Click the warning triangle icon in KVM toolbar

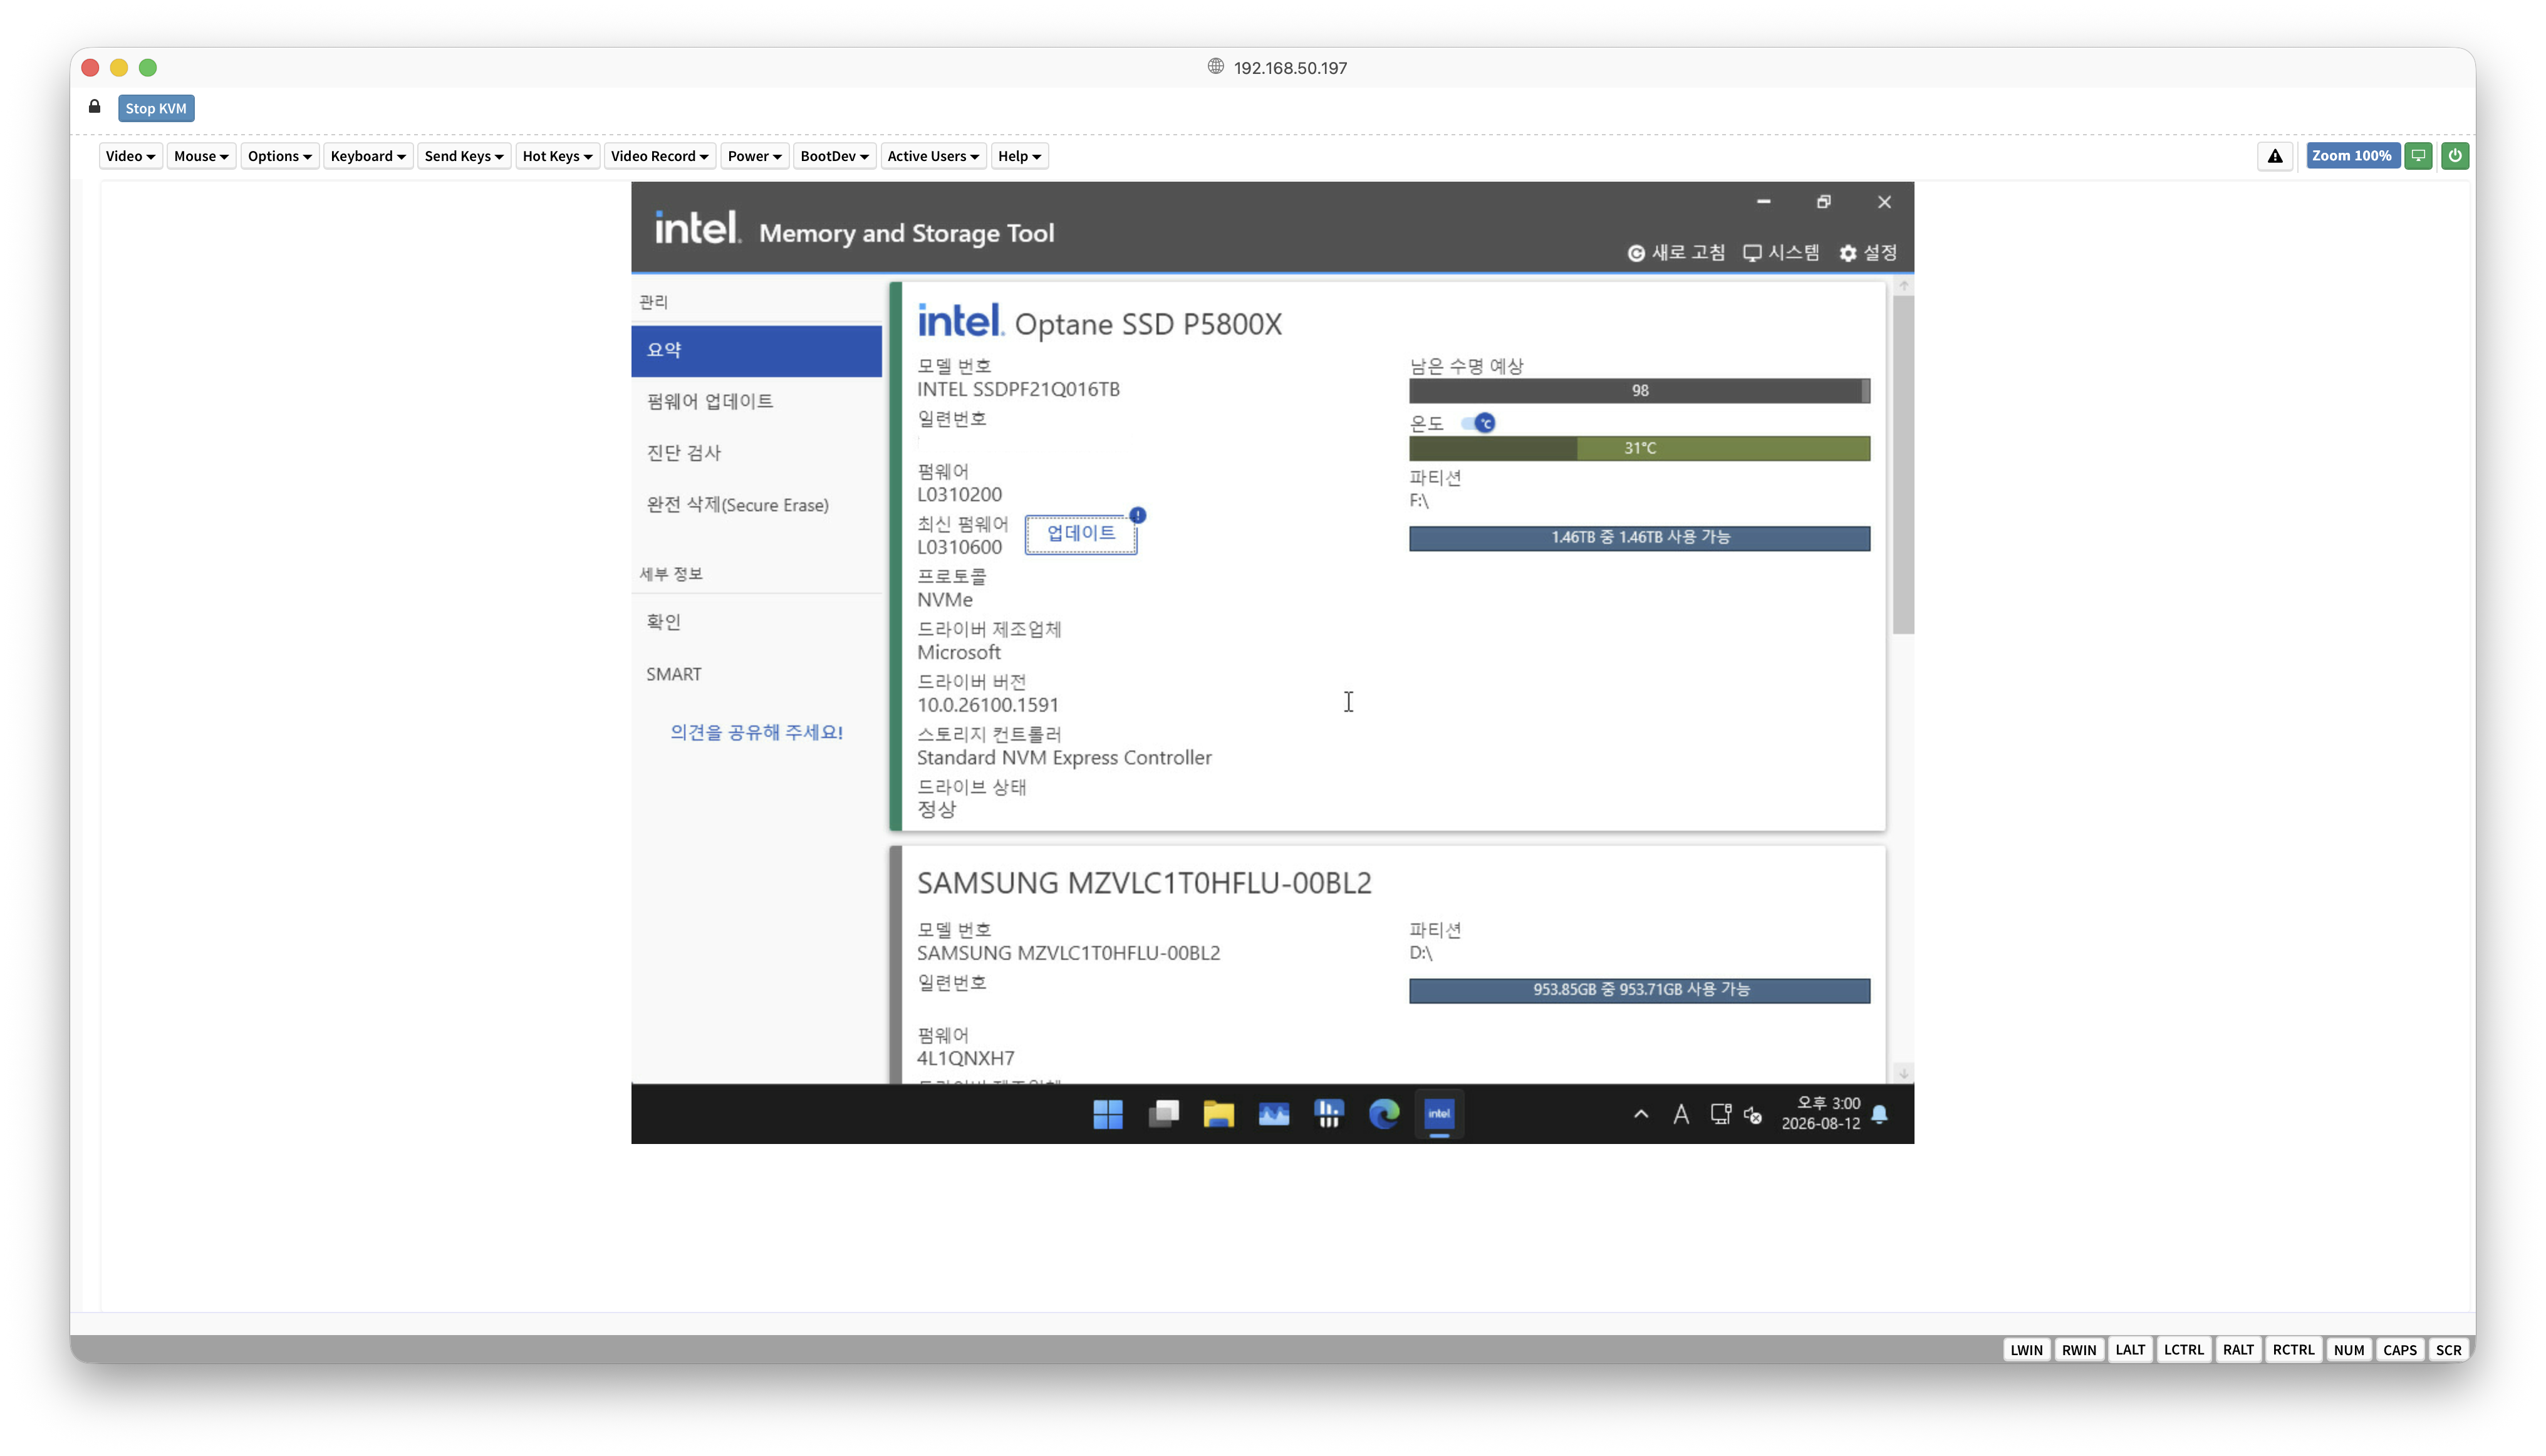[2274, 156]
